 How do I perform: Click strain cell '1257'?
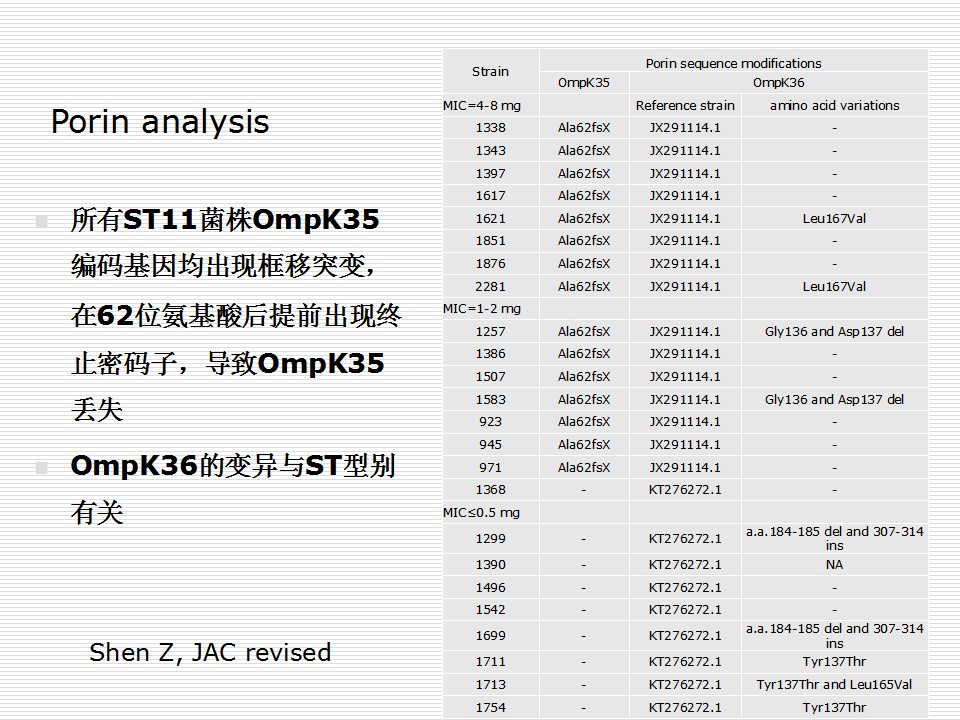click(490, 332)
